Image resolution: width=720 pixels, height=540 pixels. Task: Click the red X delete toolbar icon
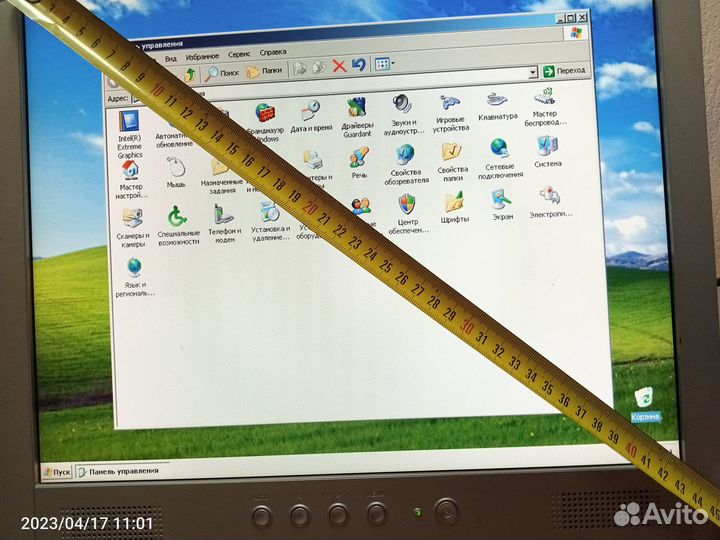point(339,66)
